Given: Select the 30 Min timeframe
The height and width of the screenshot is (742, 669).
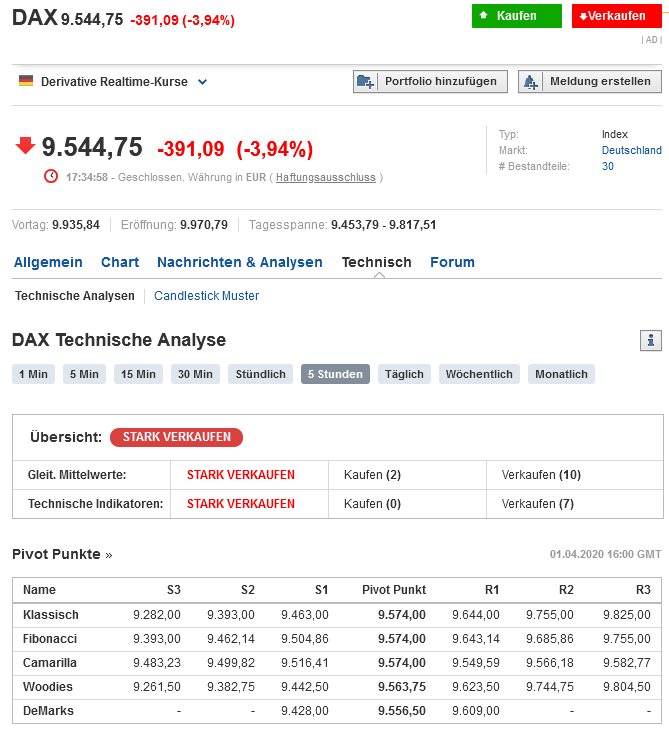Looking at the screenshot, I should pyautogui.click(x=195, y=374).
